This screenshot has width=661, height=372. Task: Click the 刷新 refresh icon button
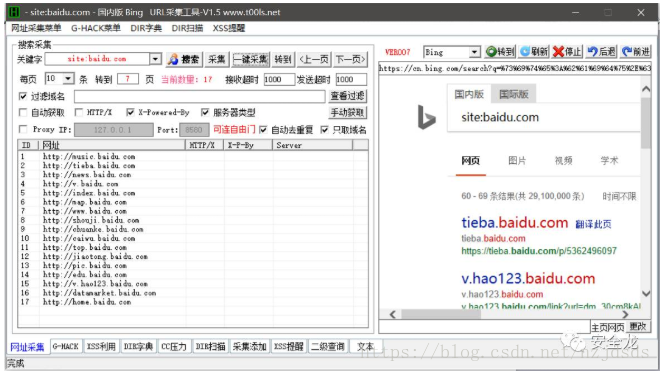pyautogui.click(x=534, y=52)
